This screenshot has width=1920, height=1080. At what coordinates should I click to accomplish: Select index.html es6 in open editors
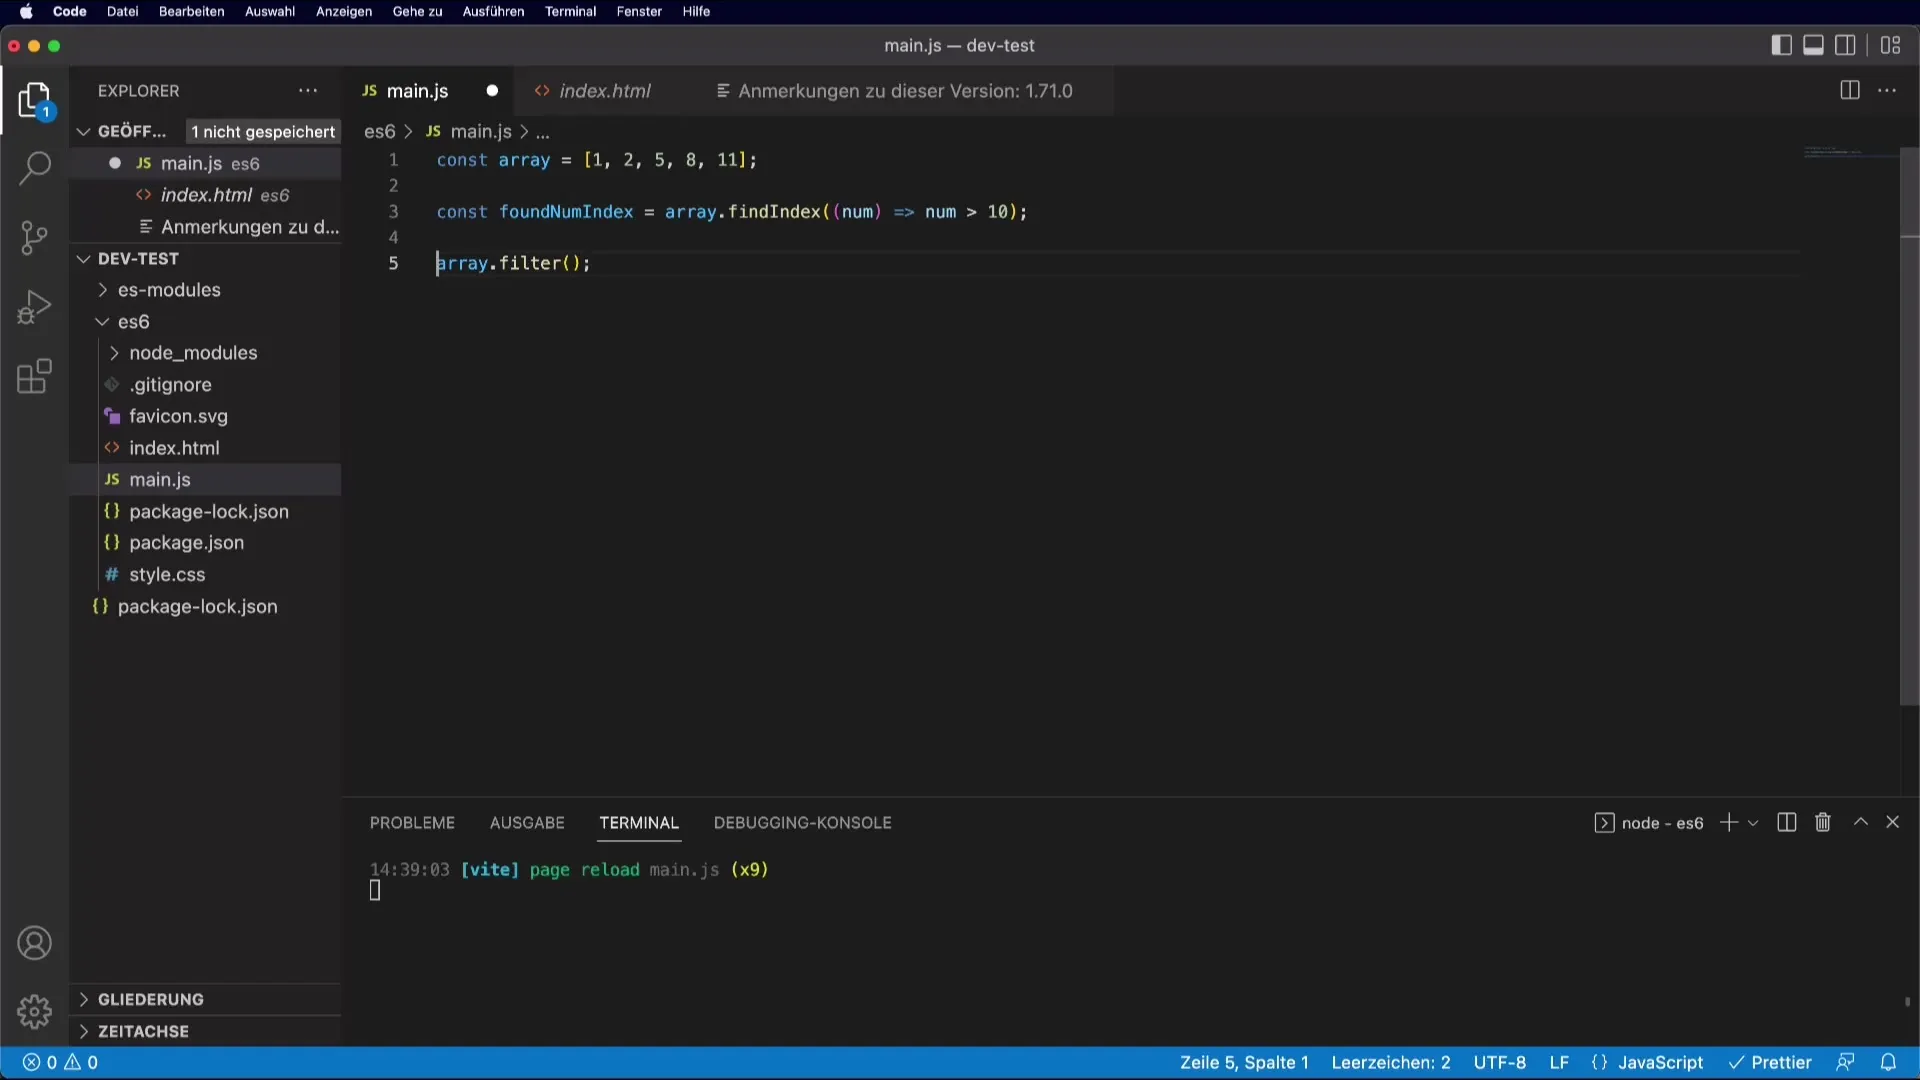pos(205,195)
